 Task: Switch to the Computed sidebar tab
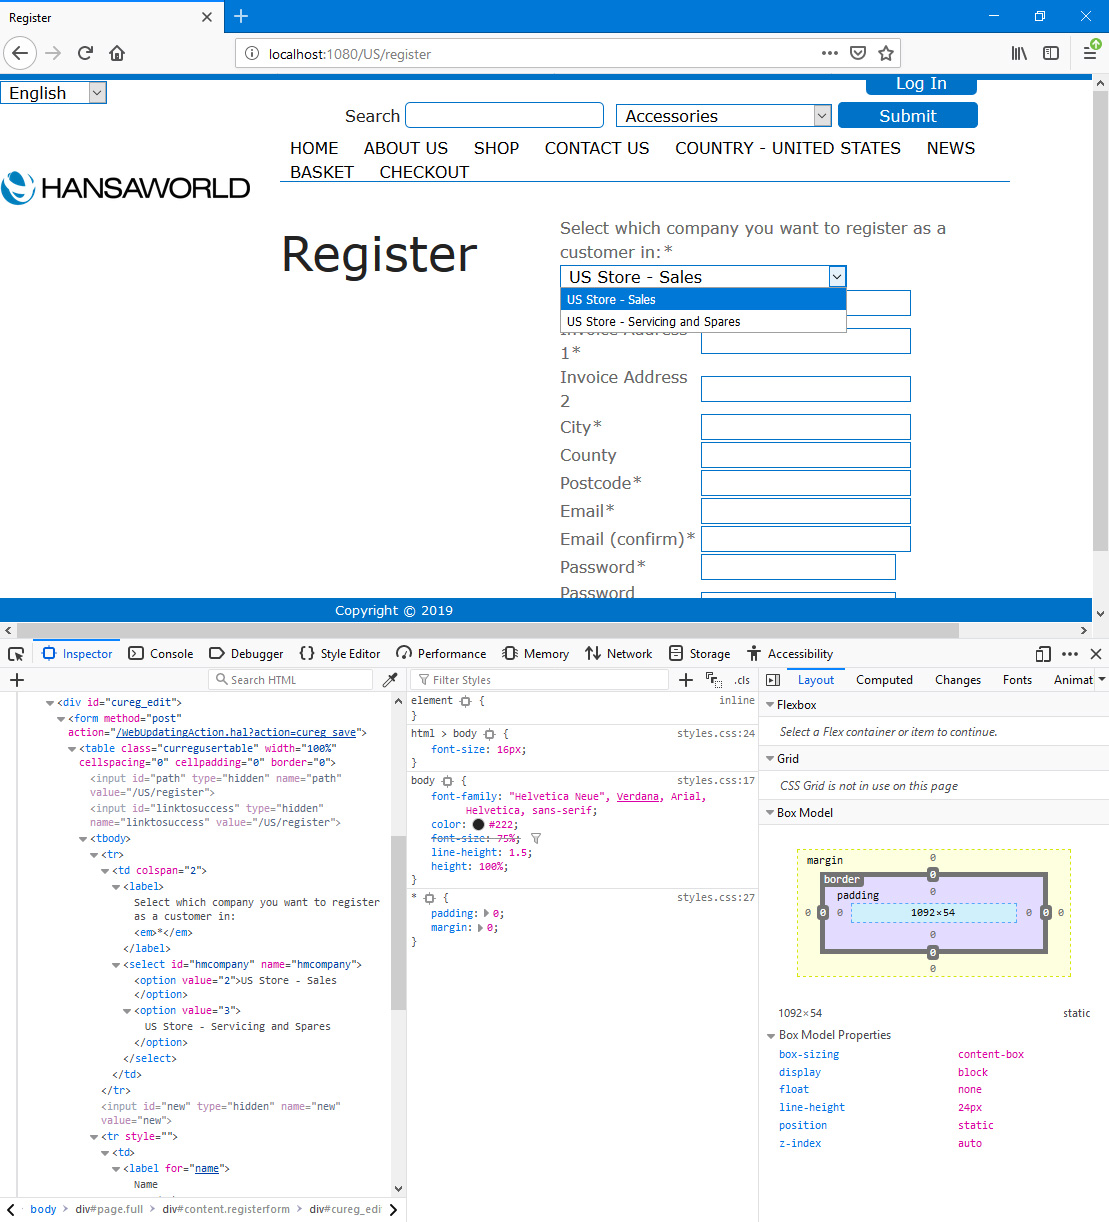(884, 680)
